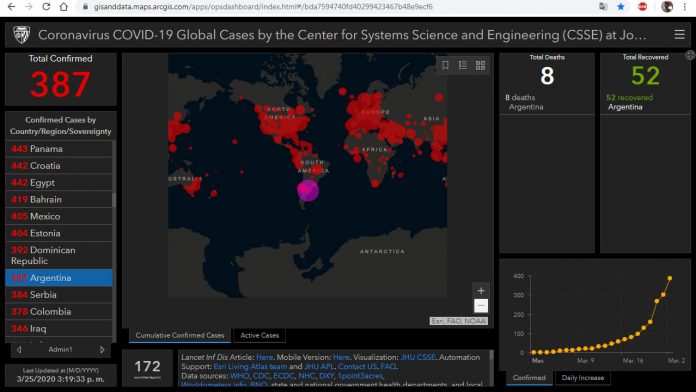Select Croatia in the country list
696x392 pixels.
59,166
